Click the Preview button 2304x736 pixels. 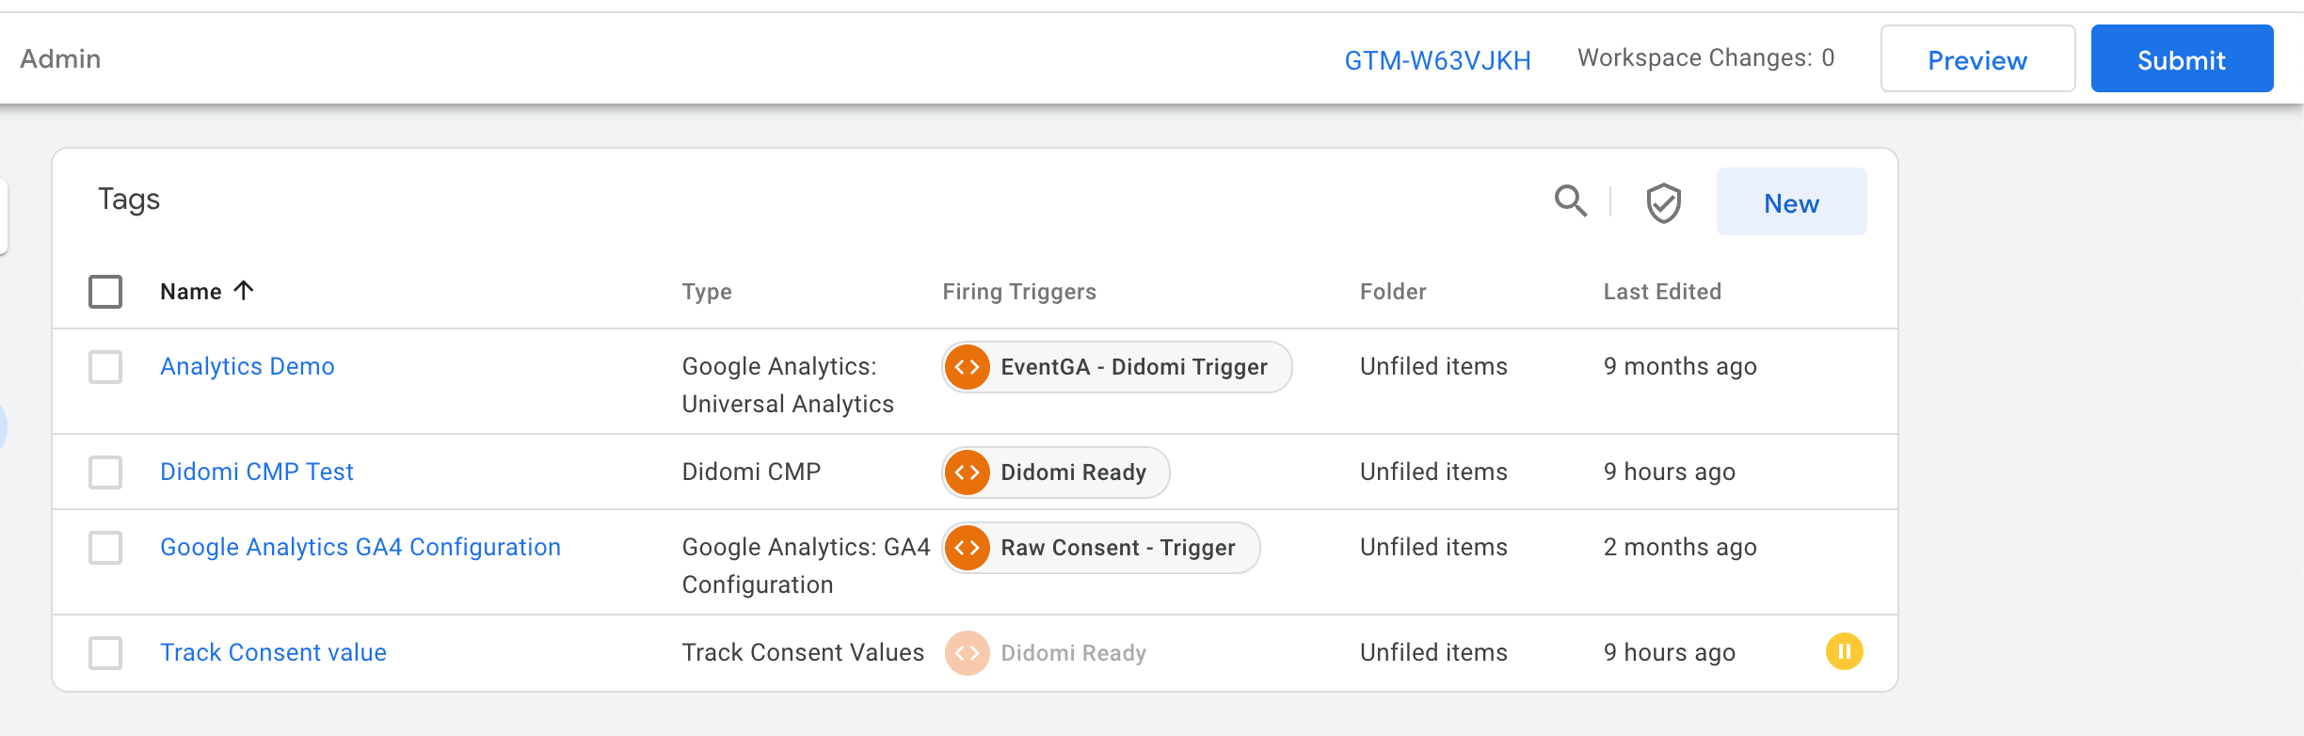1977,60
